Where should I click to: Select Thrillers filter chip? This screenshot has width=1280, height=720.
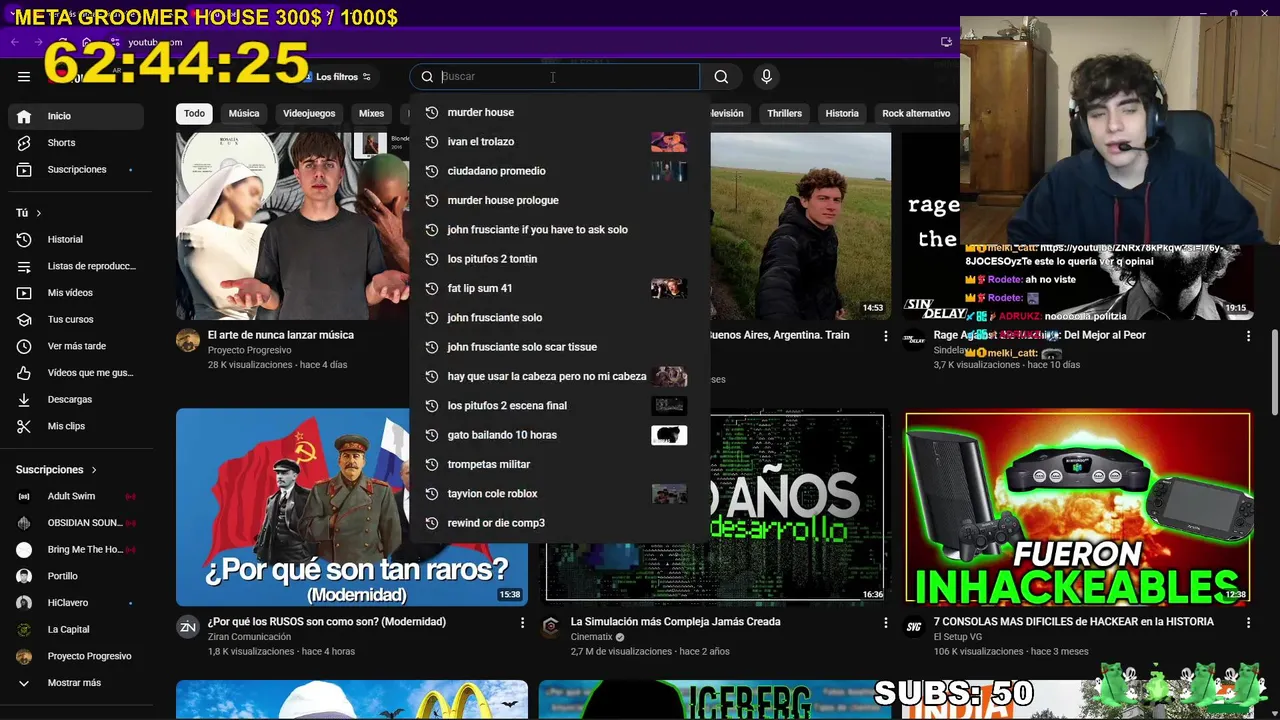[784, 114]
